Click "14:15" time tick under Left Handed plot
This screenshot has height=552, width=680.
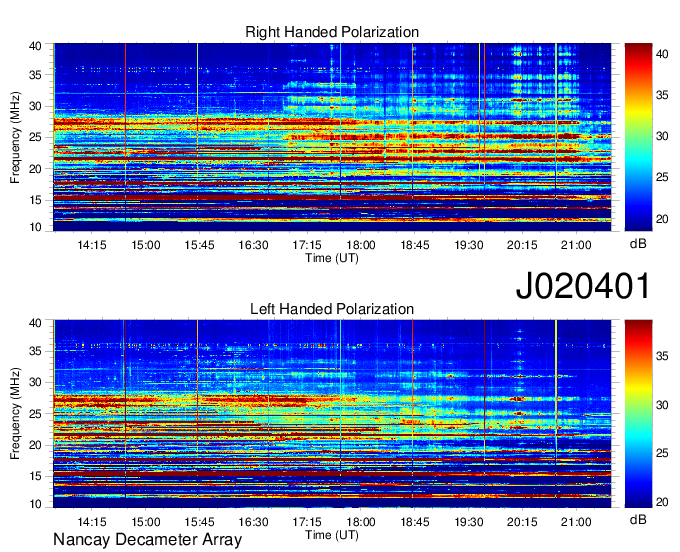(92, 522)
